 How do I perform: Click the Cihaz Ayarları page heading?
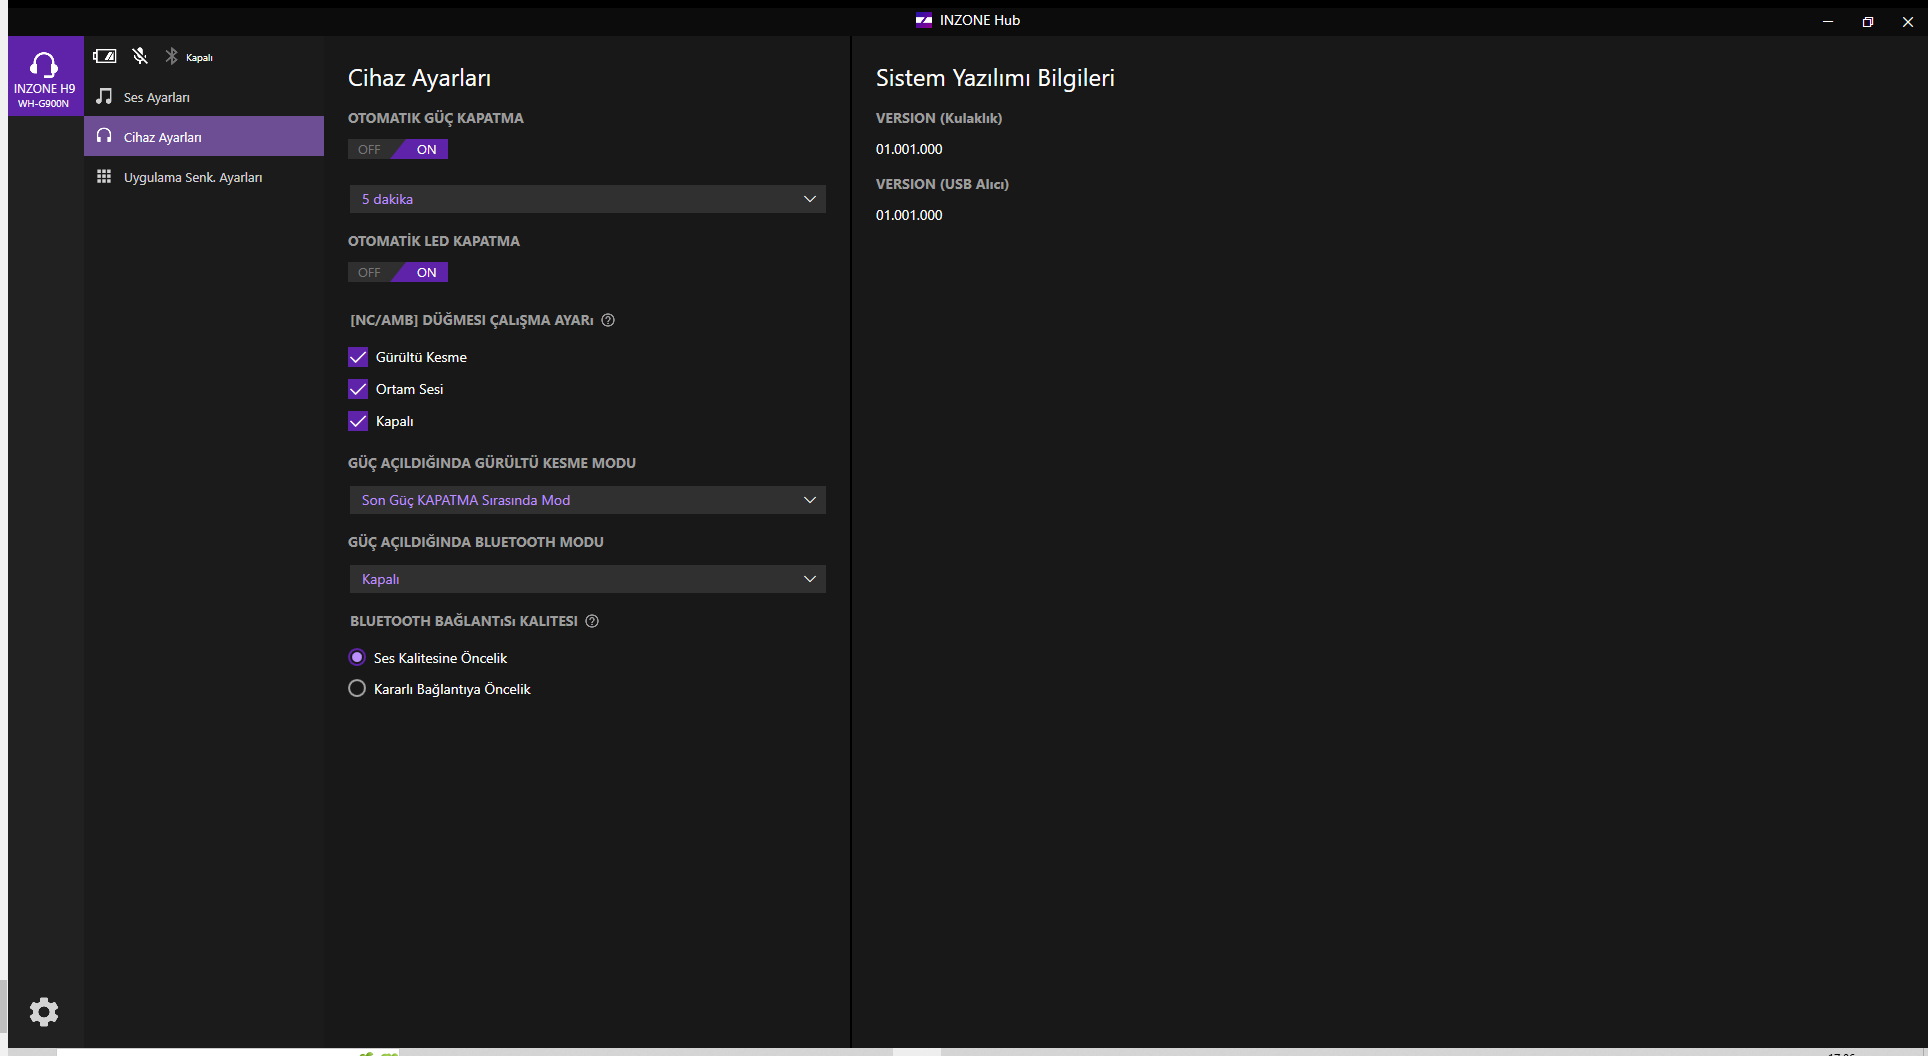pyautogui.click(x=419, y=78)
